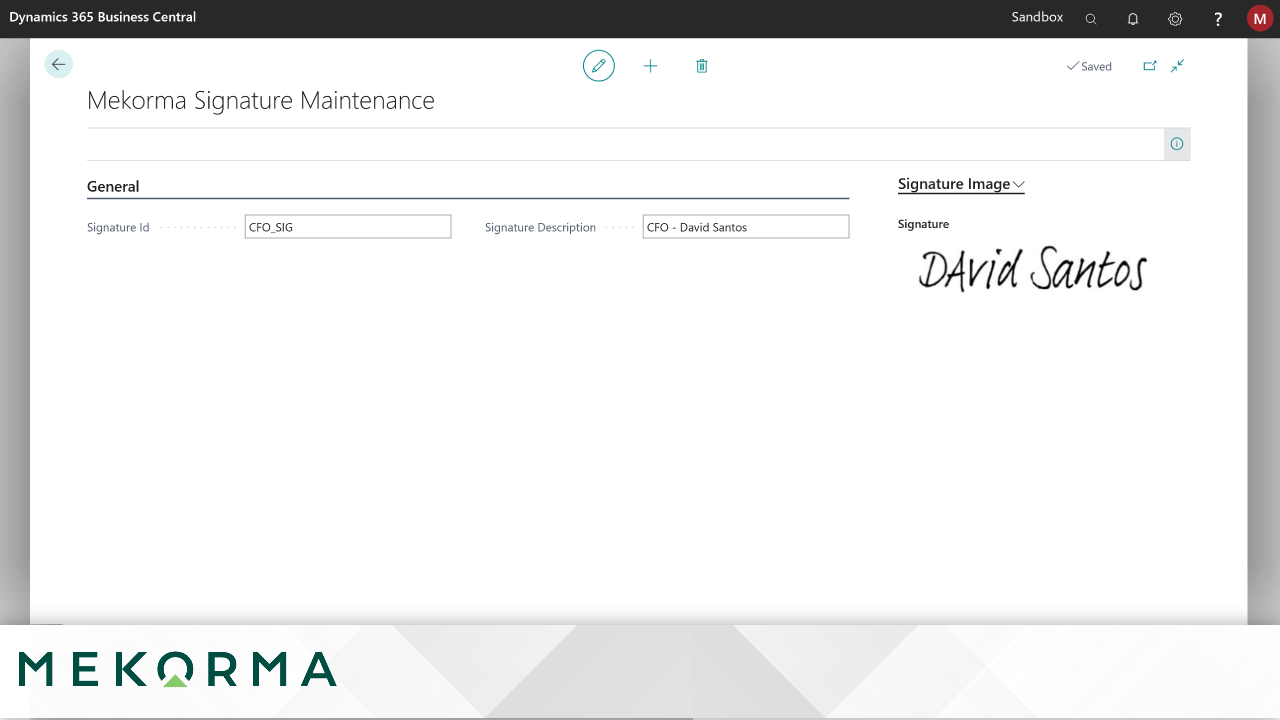Open the notifications bell
The image size is (1280, 720).
click(1133, 19)
